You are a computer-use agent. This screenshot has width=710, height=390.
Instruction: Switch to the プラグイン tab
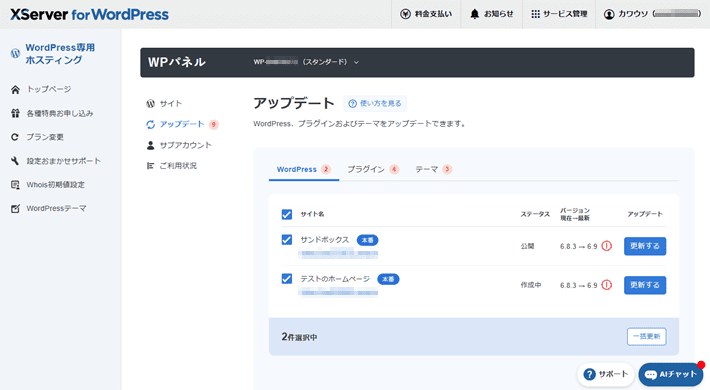(373, 169)
